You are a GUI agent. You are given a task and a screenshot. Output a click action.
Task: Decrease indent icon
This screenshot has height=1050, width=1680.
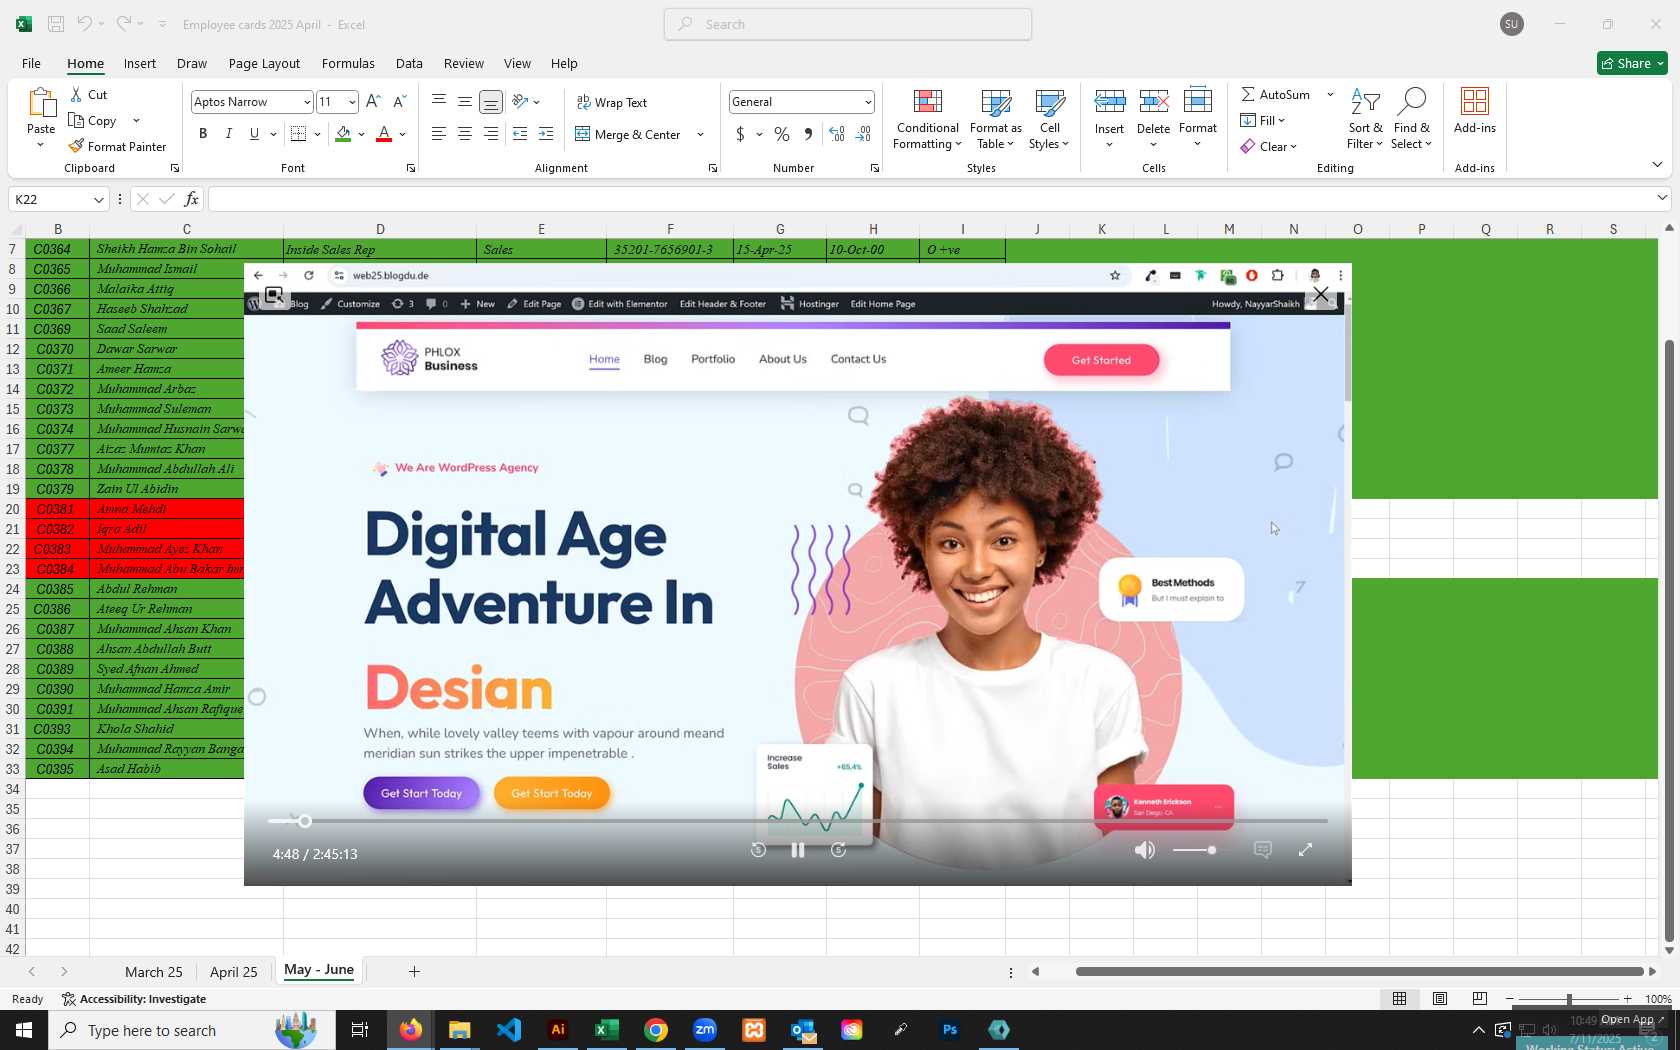tap(520, 134)
